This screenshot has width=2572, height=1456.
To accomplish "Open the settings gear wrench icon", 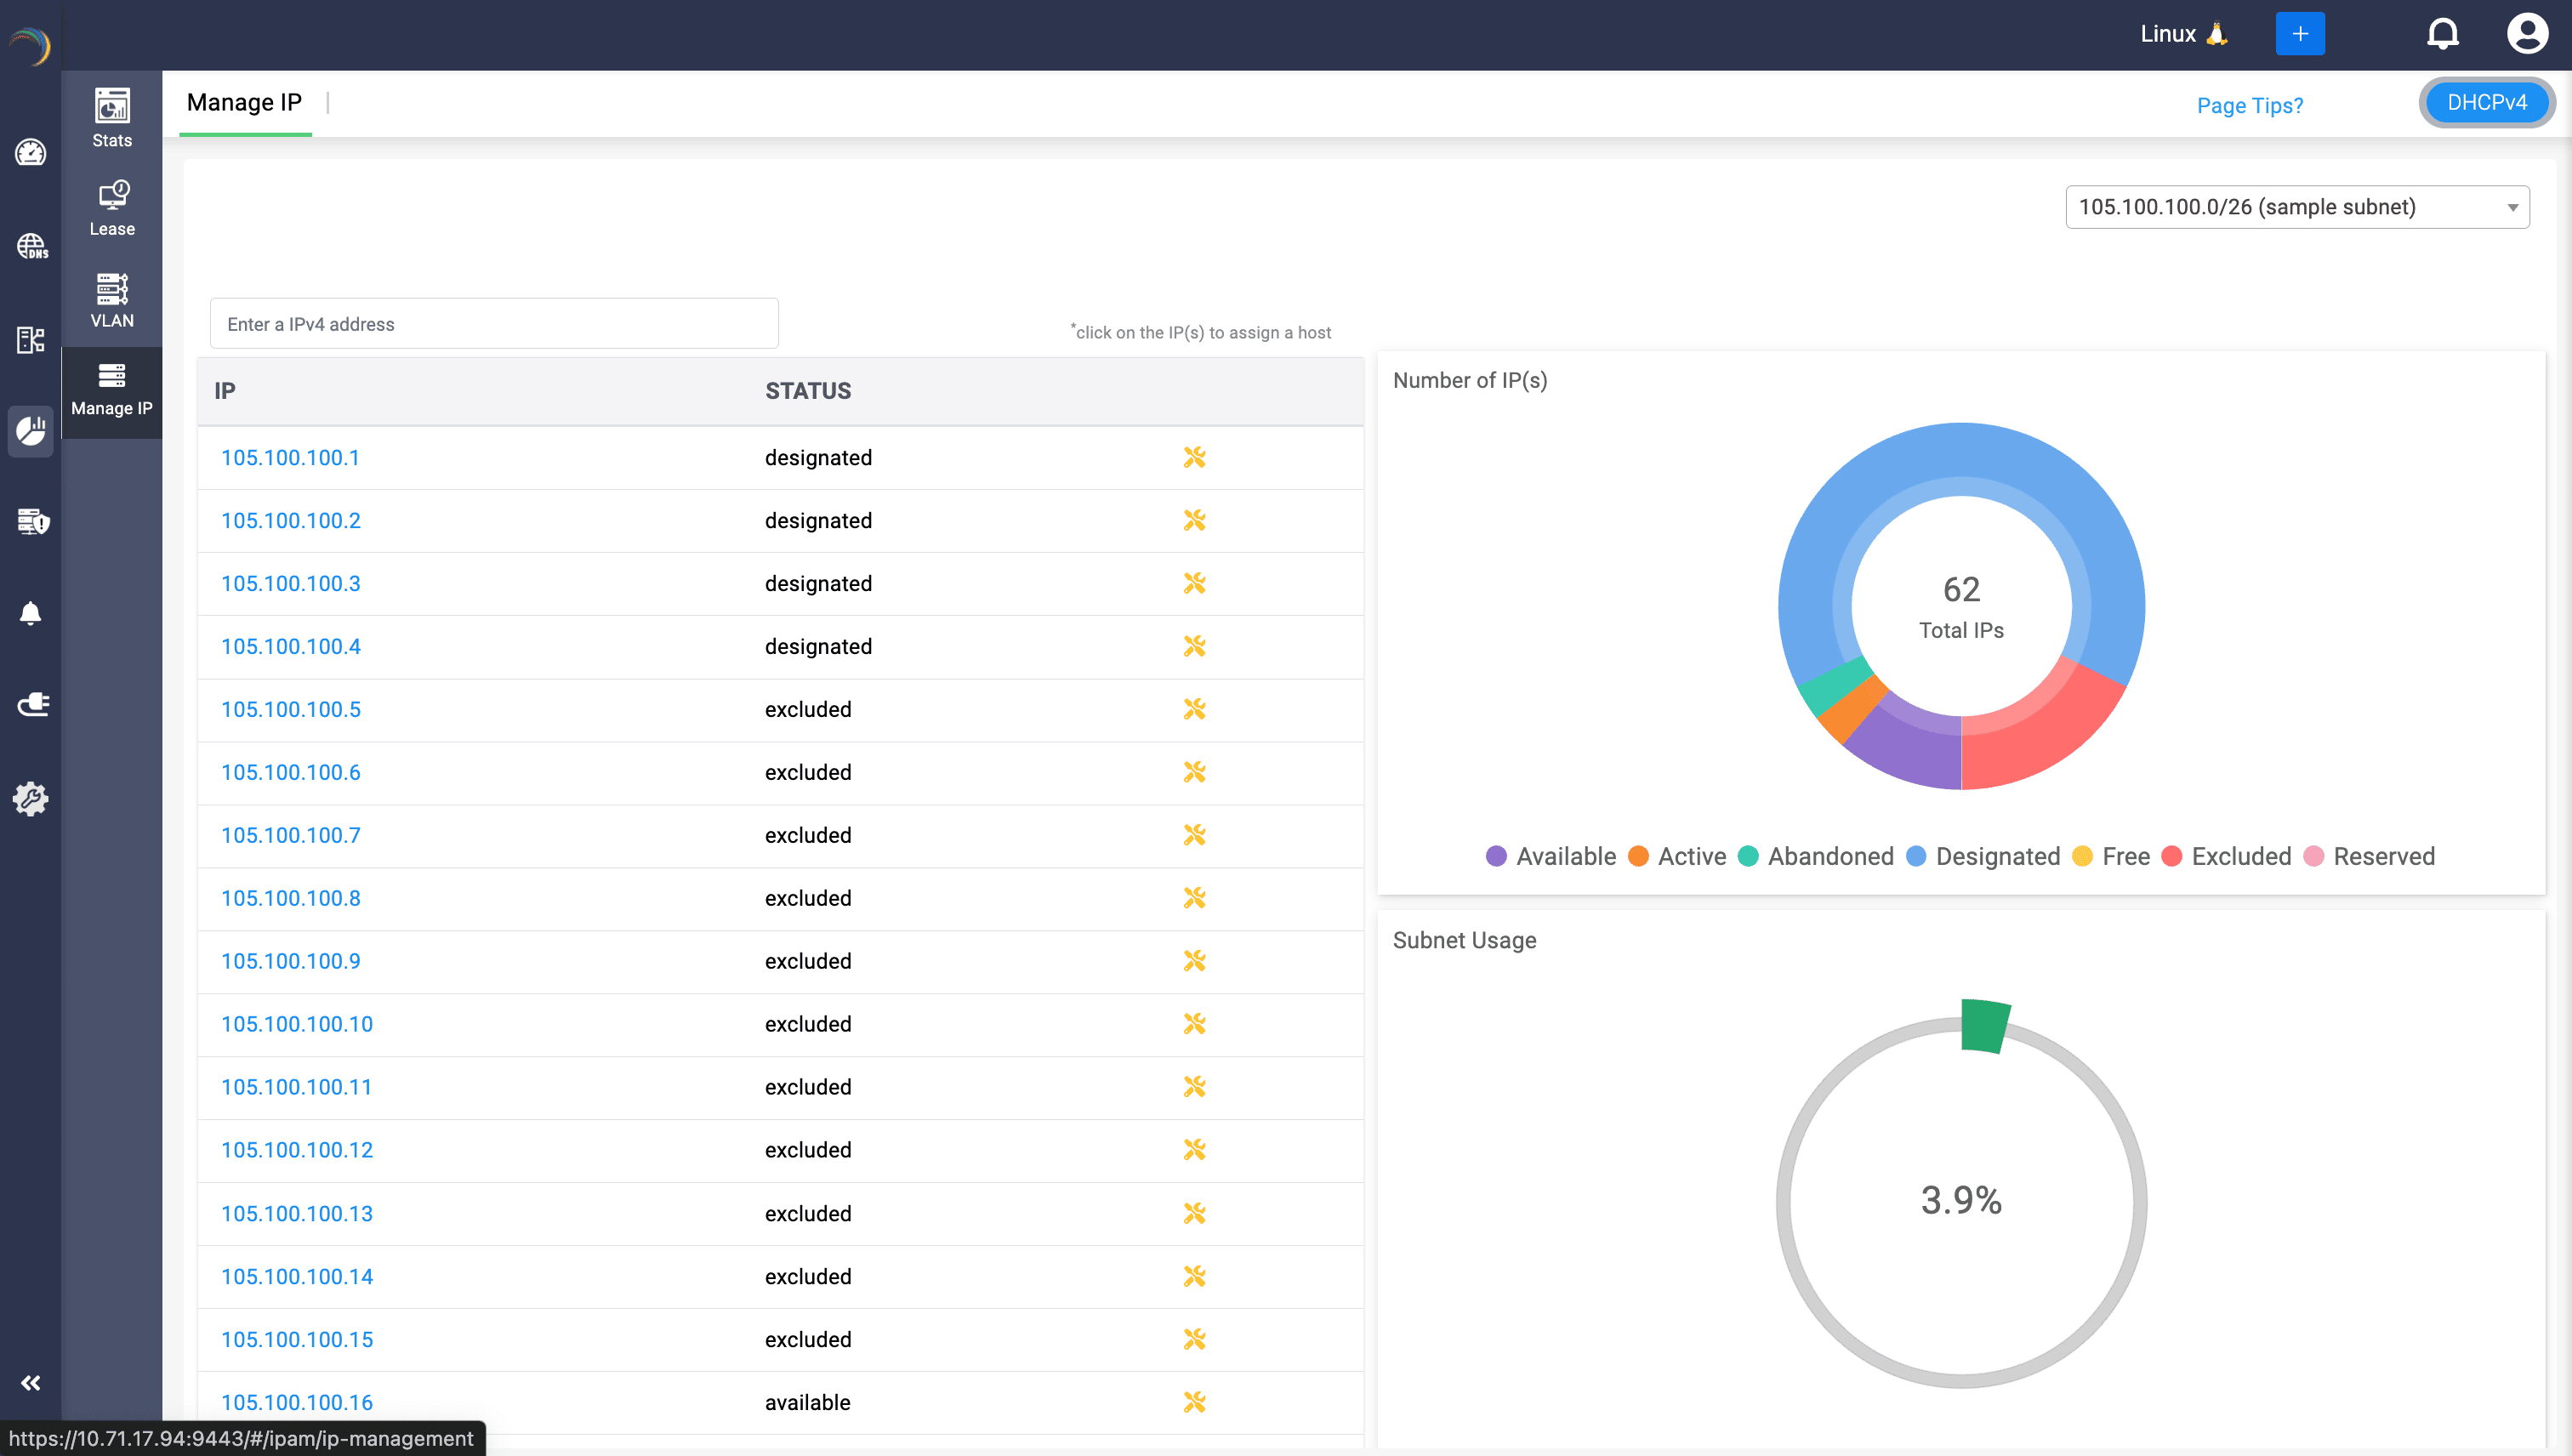I will click(x=30, y=798).
